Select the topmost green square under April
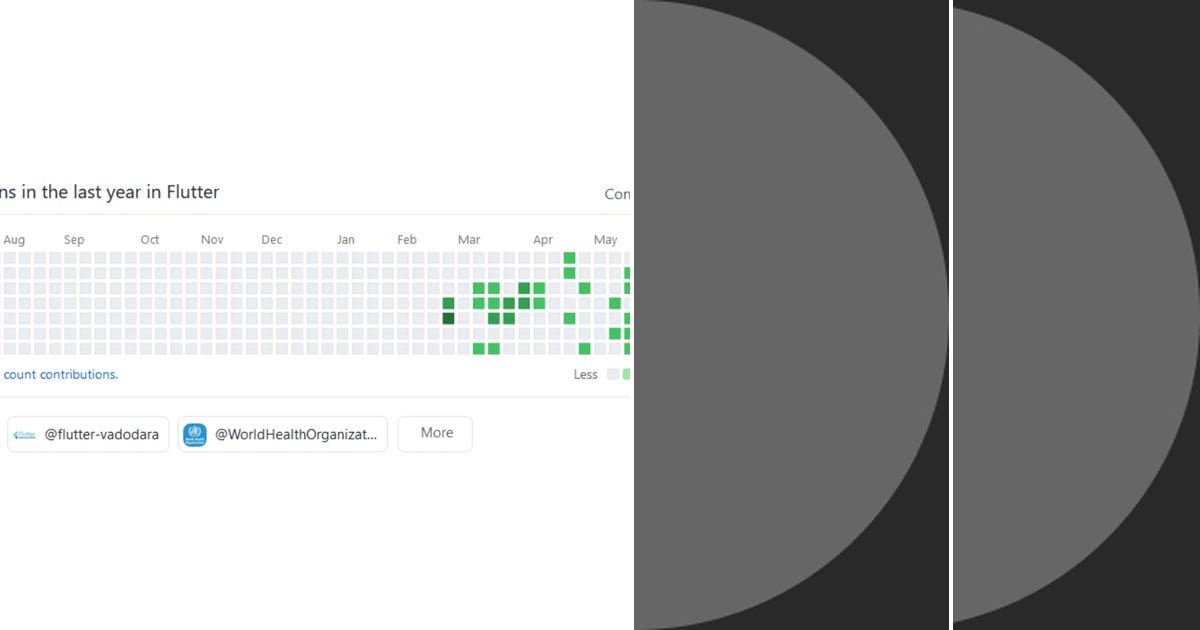The image size is (1200, 630). tap(569, 258)
